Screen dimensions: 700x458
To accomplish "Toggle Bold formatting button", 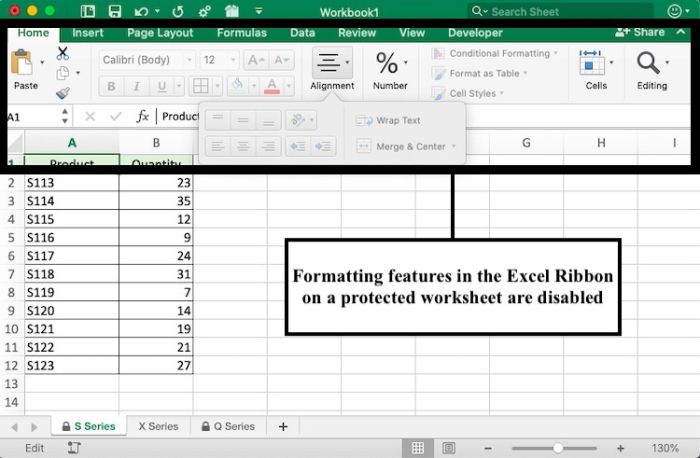I will [111, 86].
